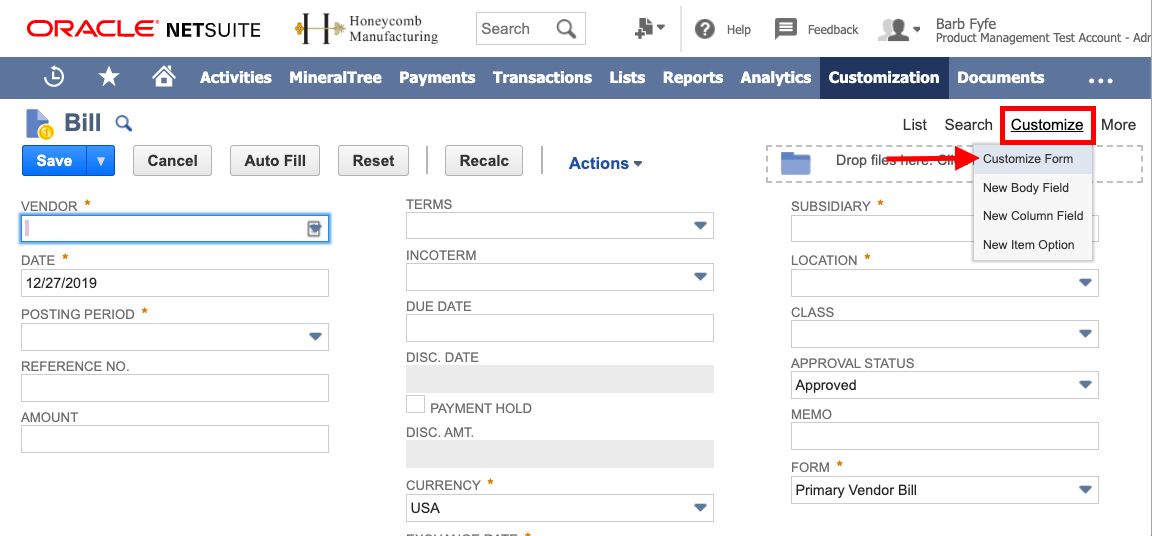1152x536 pixels.
Task: Click the folder icon in file drop zone
Action: (x=795, y=163)
